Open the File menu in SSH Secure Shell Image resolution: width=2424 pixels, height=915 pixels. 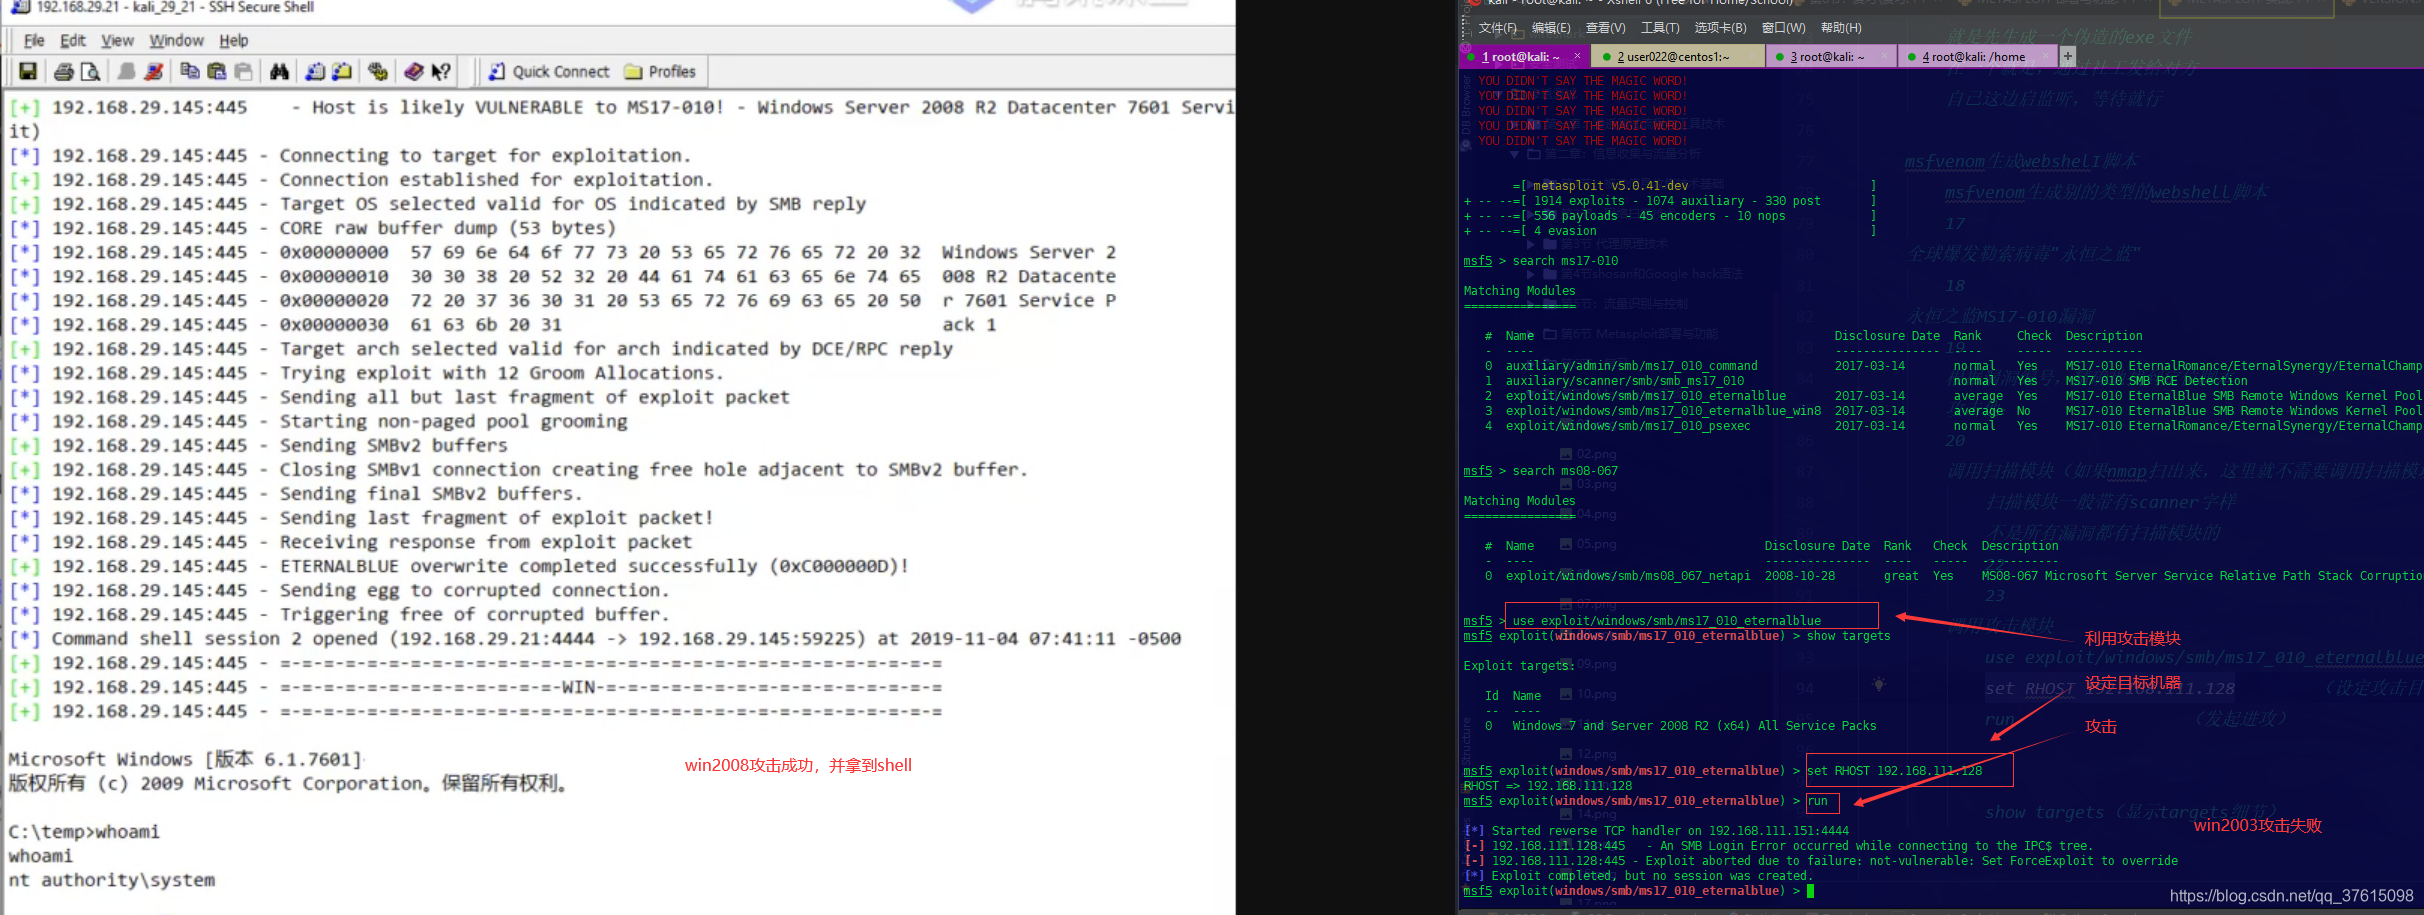click(x=34, y=40)
